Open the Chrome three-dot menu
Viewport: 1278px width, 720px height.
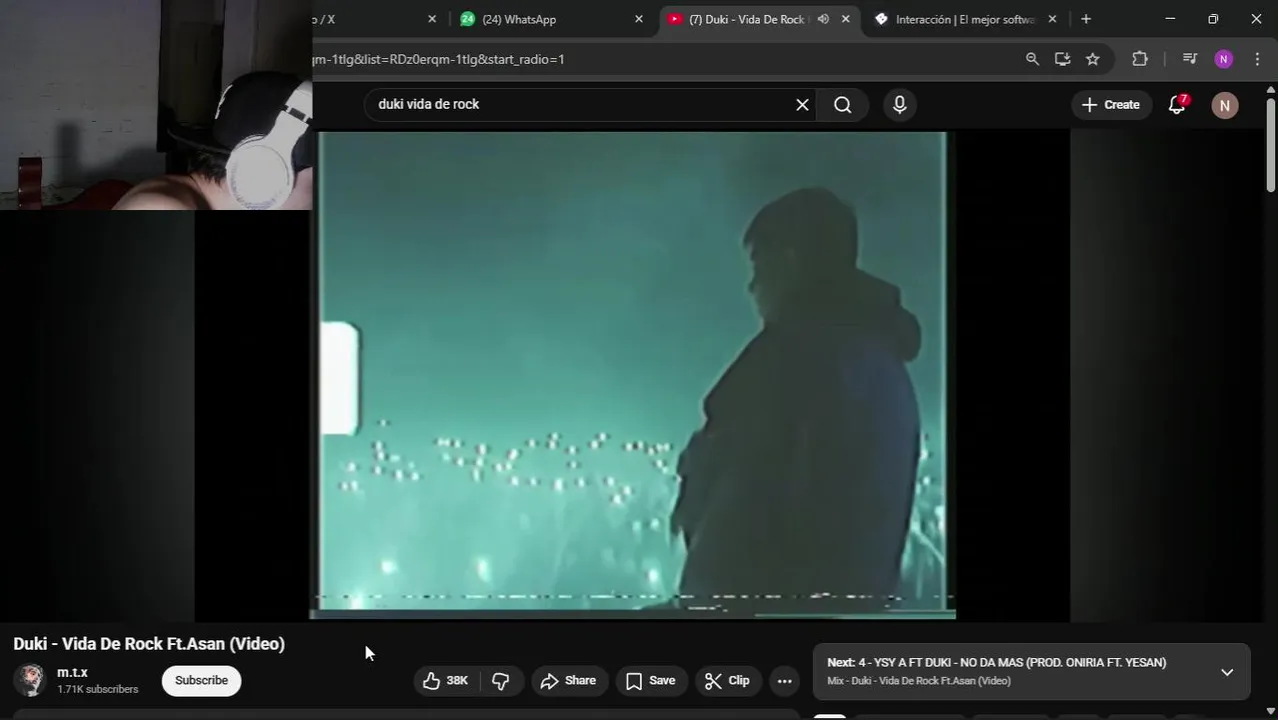1258,59
